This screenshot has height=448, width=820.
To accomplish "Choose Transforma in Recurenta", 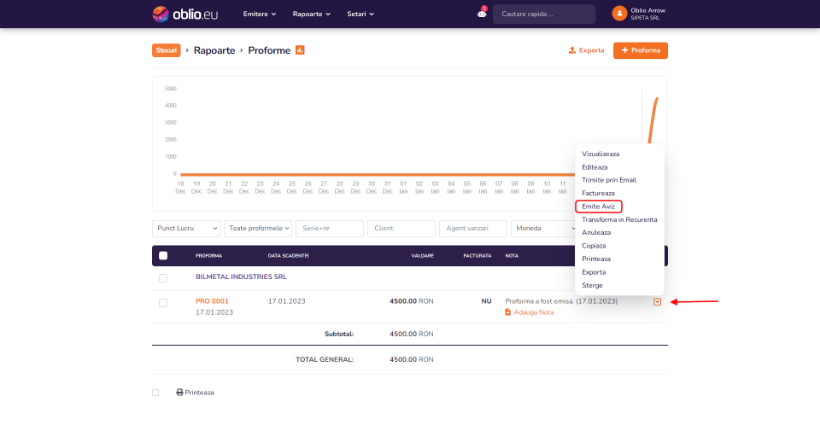I will (x=619, y=220).
